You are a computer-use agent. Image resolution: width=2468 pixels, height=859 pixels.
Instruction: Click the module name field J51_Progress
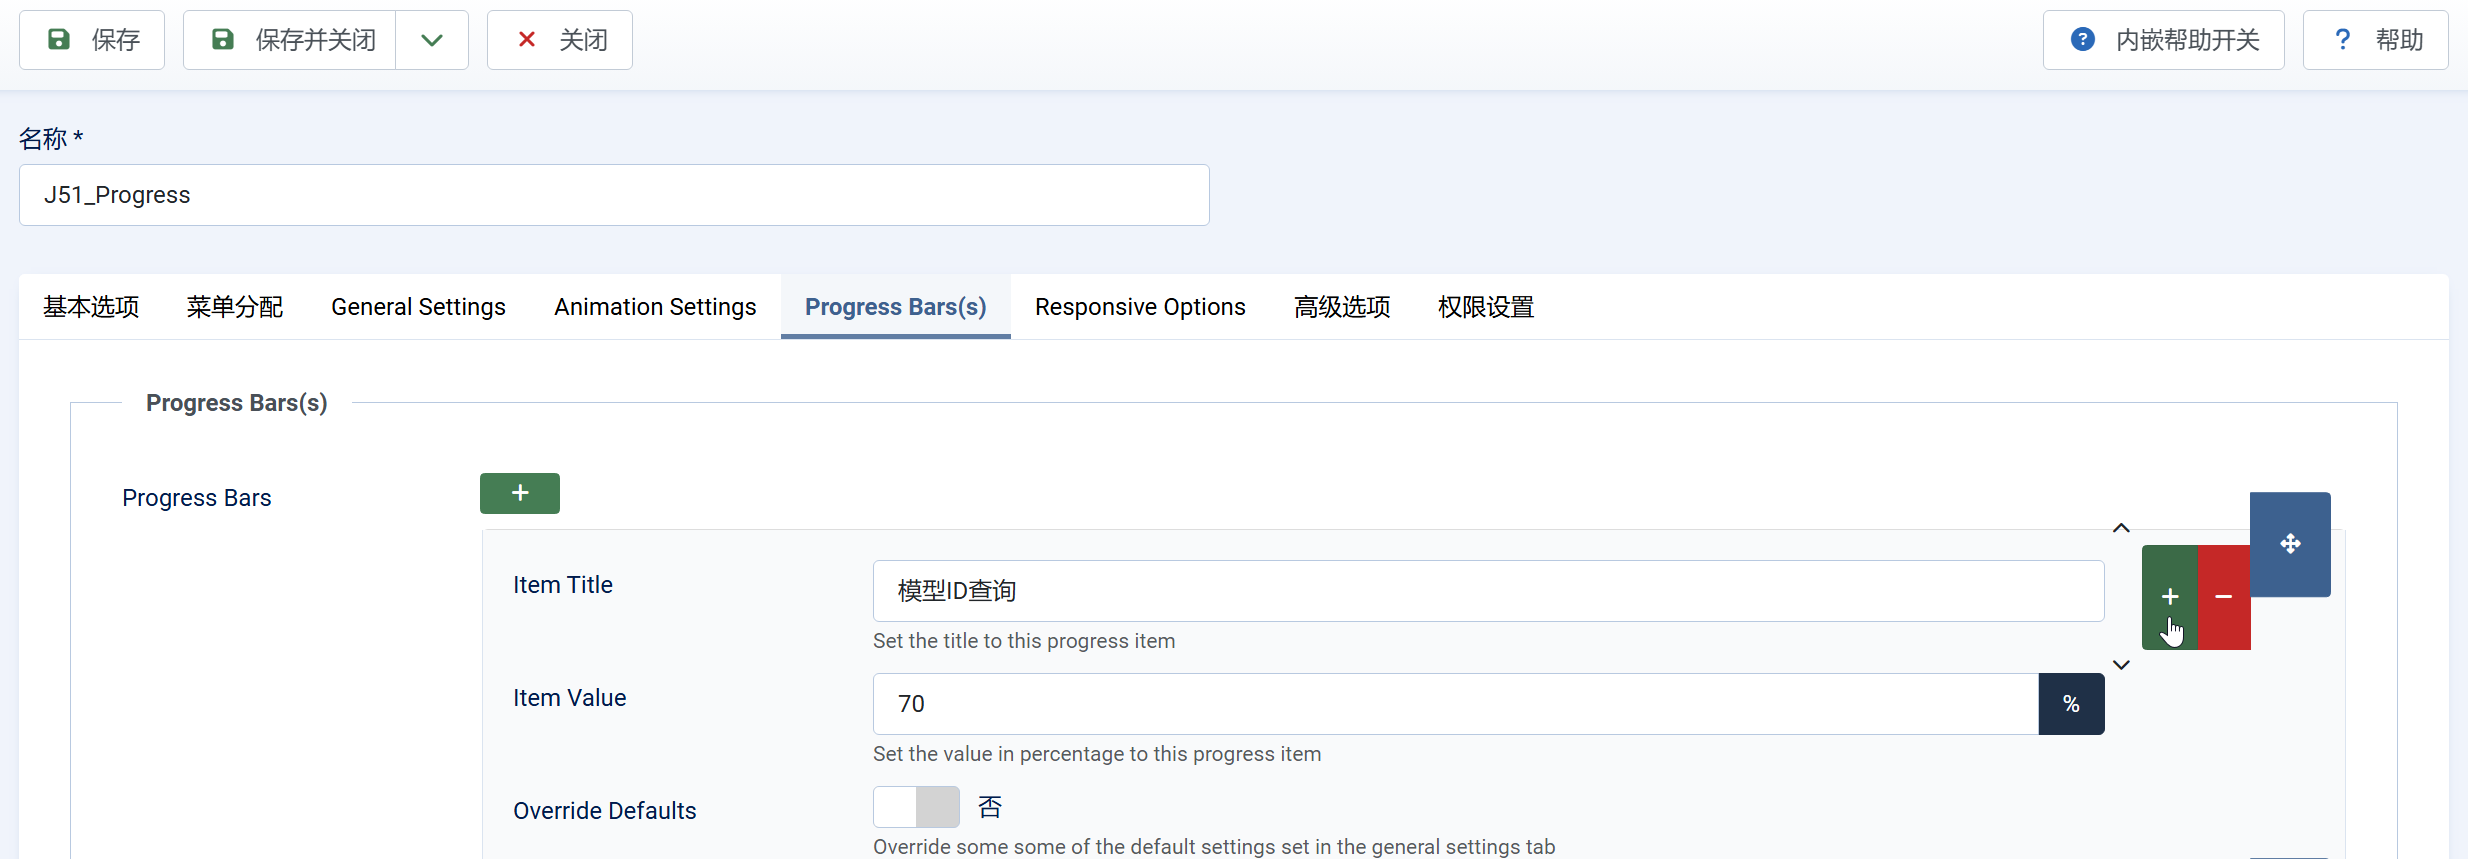(x=614, y=195)
